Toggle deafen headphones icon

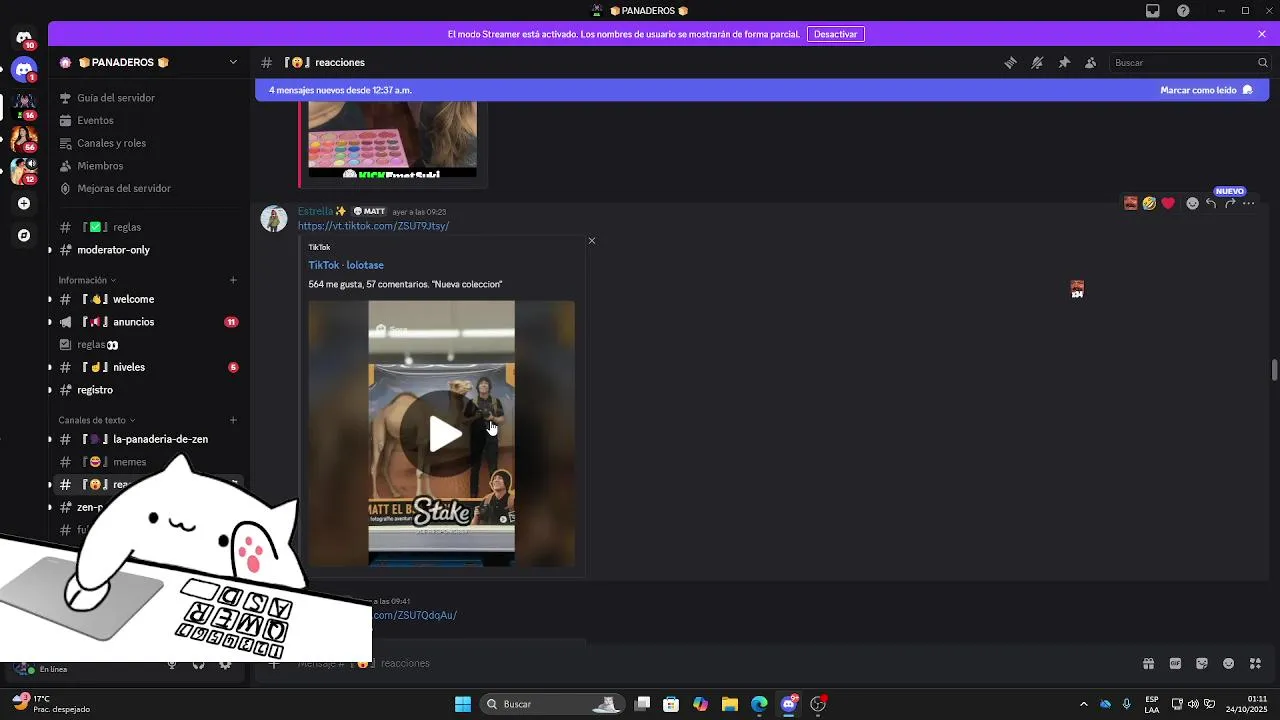click(198, 664)
